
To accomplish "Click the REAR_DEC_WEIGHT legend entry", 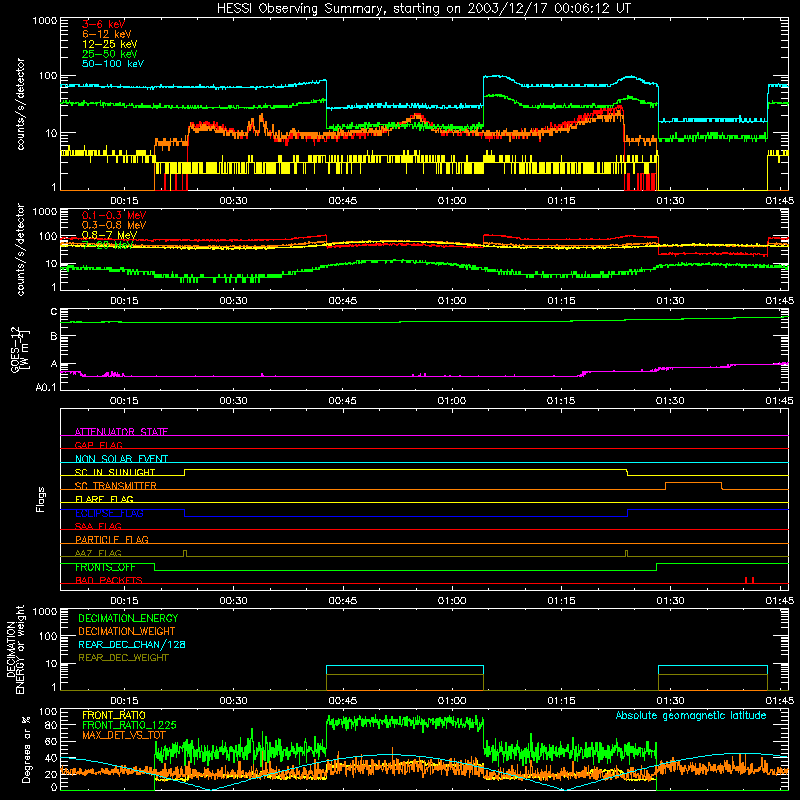I will pyautogui.click(x=123, y=658).
